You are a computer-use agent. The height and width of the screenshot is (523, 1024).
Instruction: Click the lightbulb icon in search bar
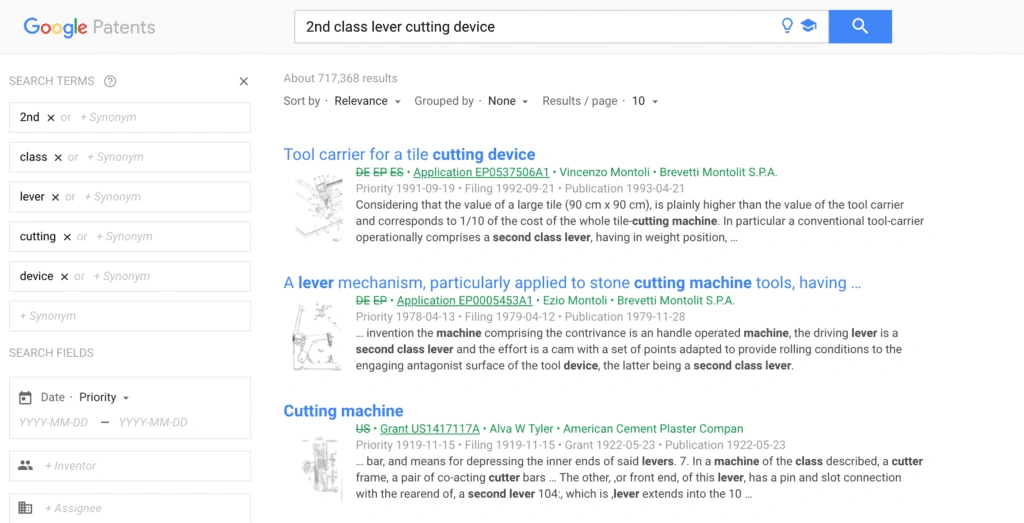click(788, 26)
